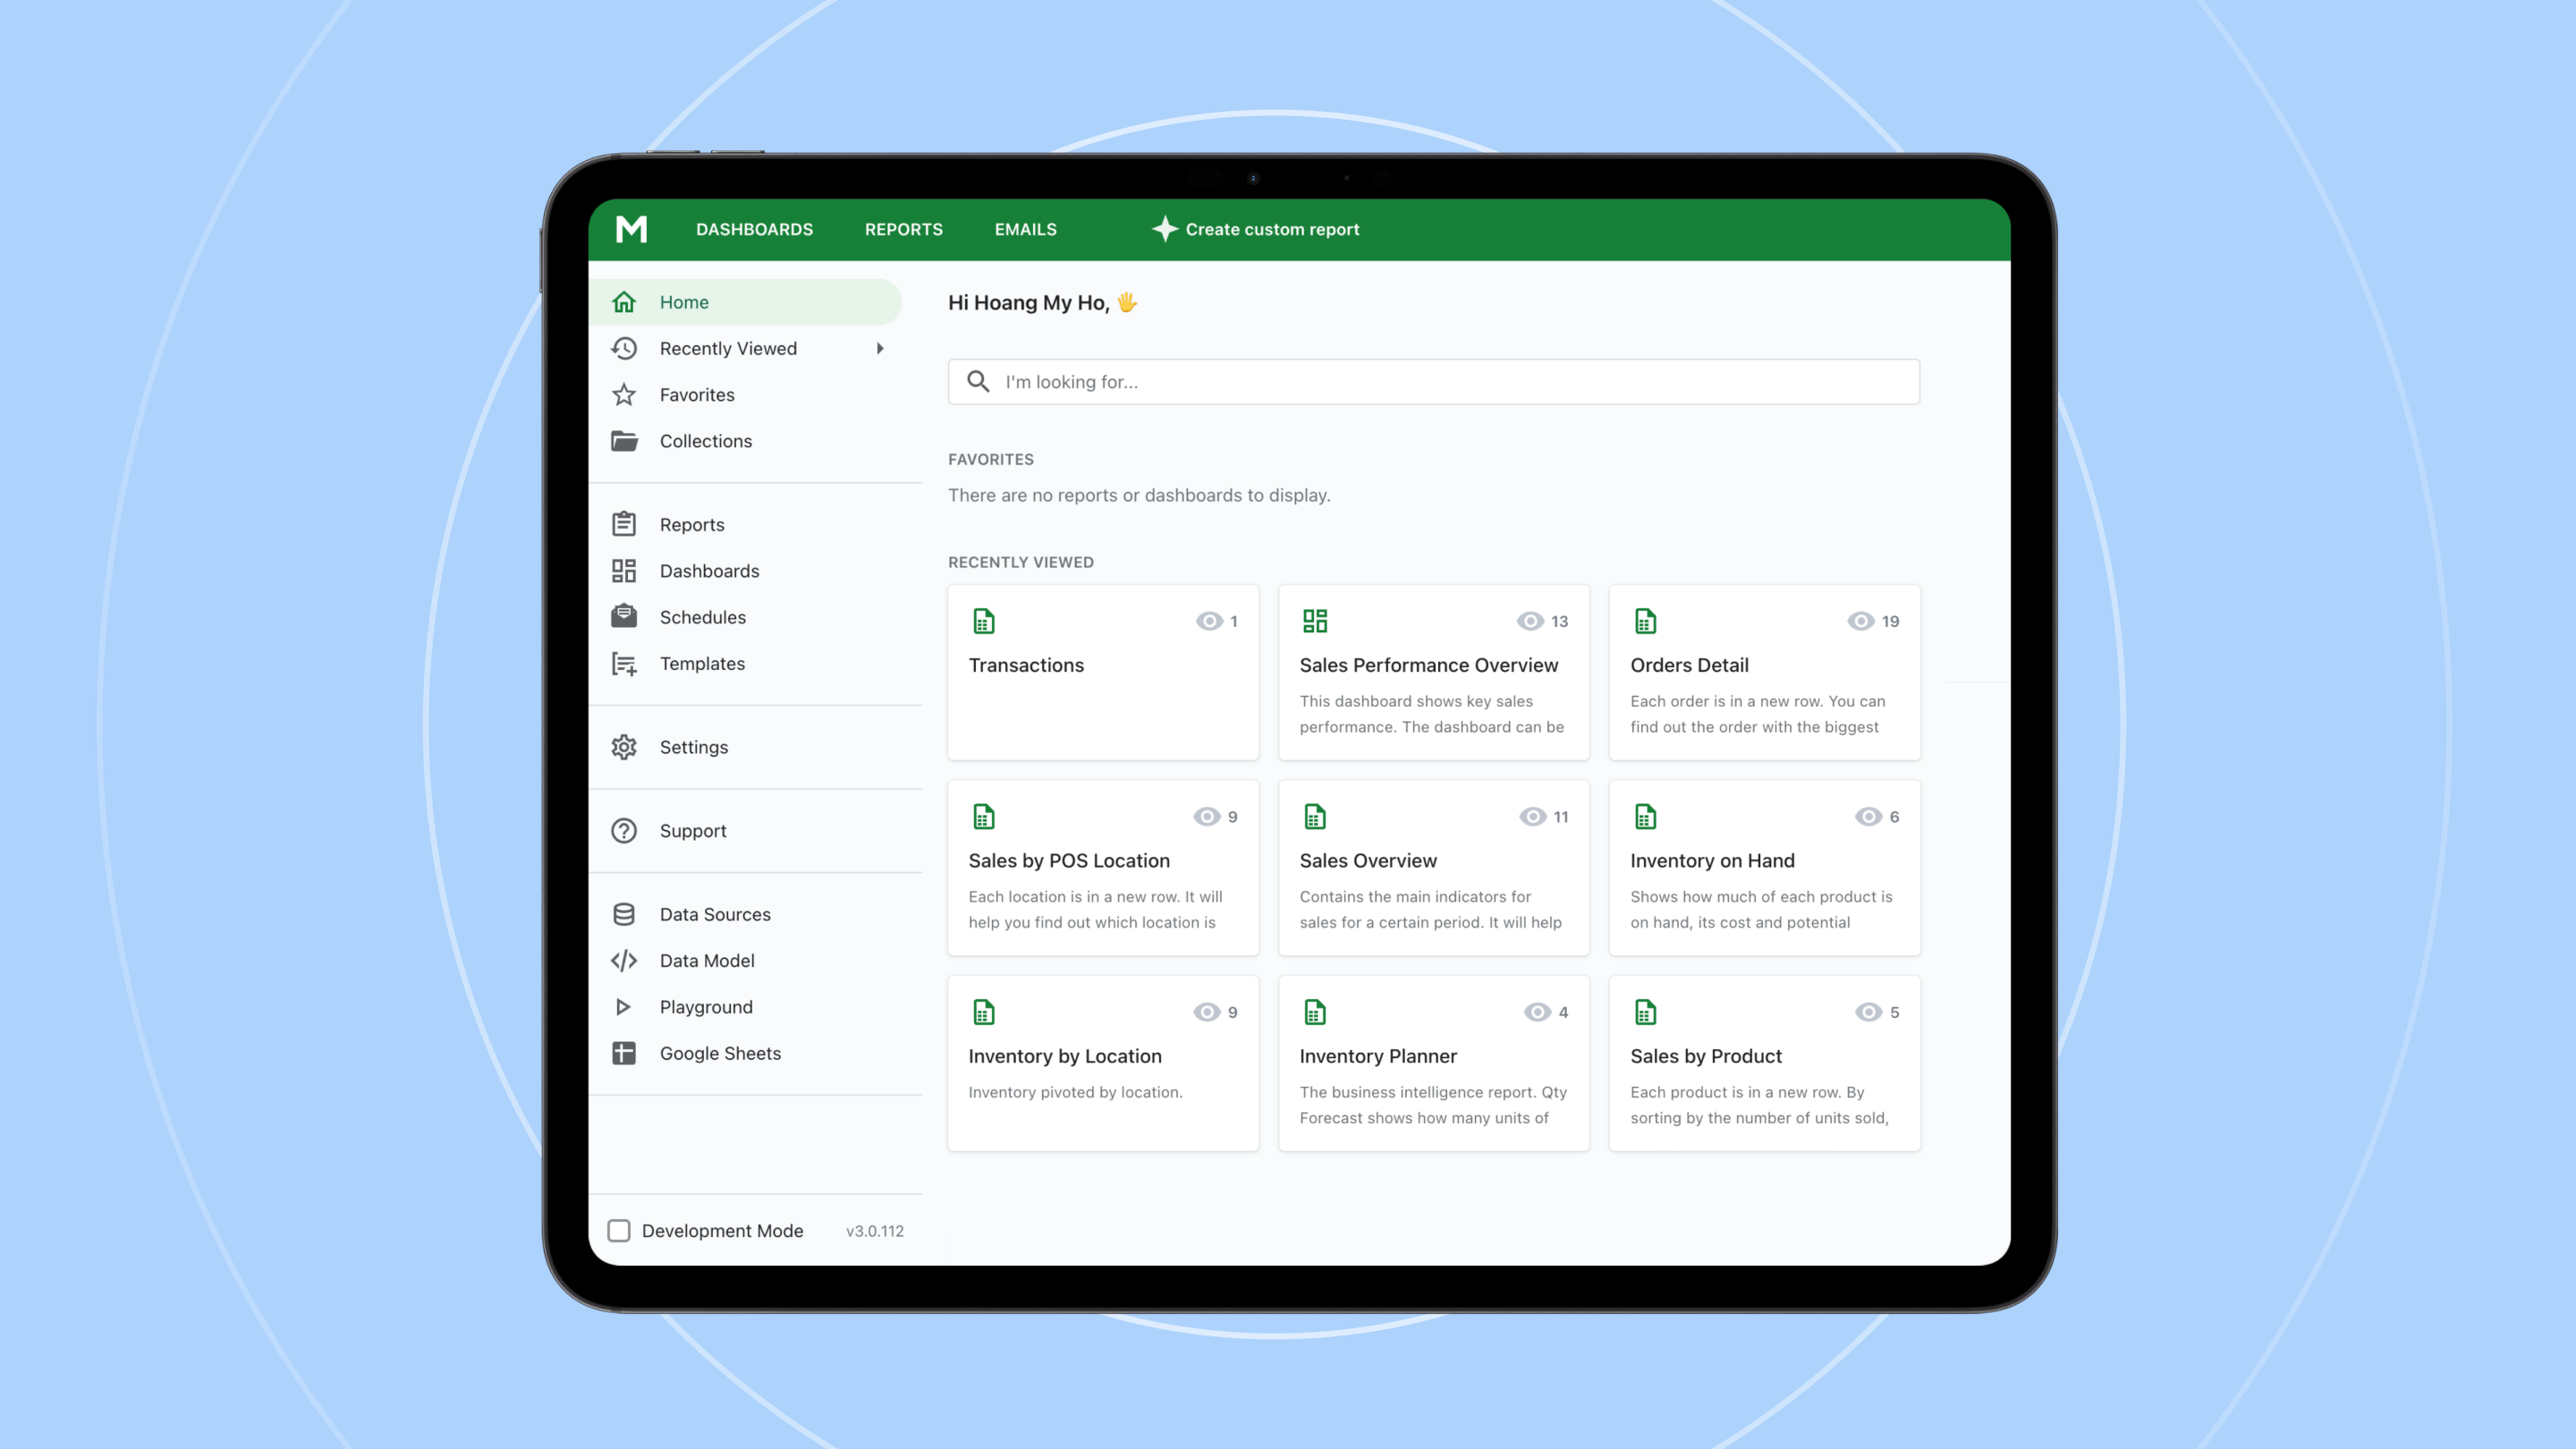The height and width of the screenshot is (1449, 2576).
Task: Open the EMAILS menu item
Action: 1024,228
